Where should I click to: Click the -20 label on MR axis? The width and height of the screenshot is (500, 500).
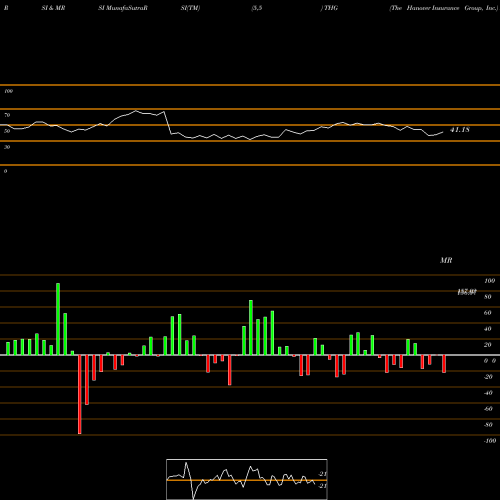pyautogui.click(x=488, y=377)
